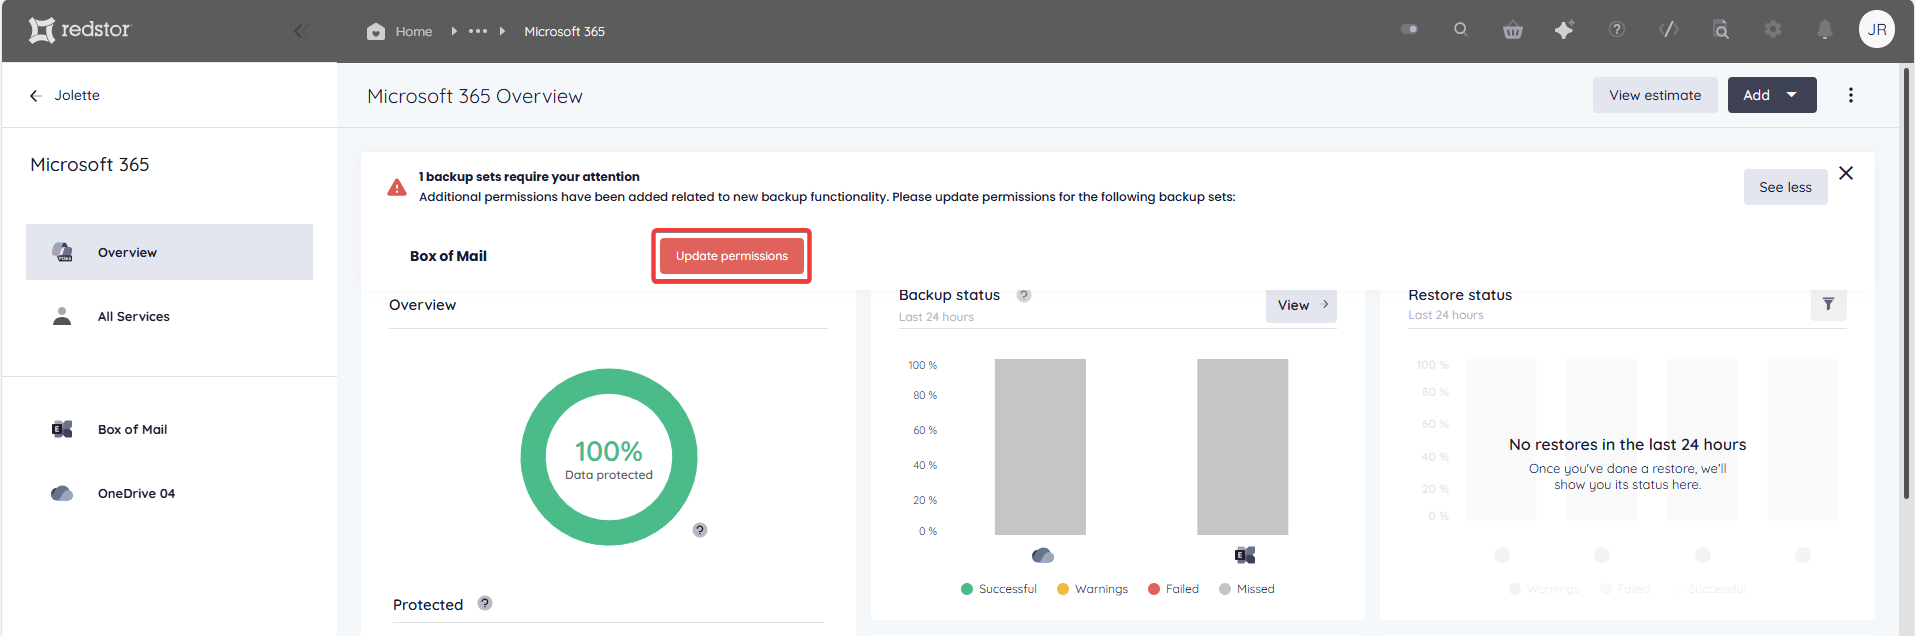Viewport: 1915px width, 636px height.
Task: Click the help icon next to Protected
Action: 485,603
